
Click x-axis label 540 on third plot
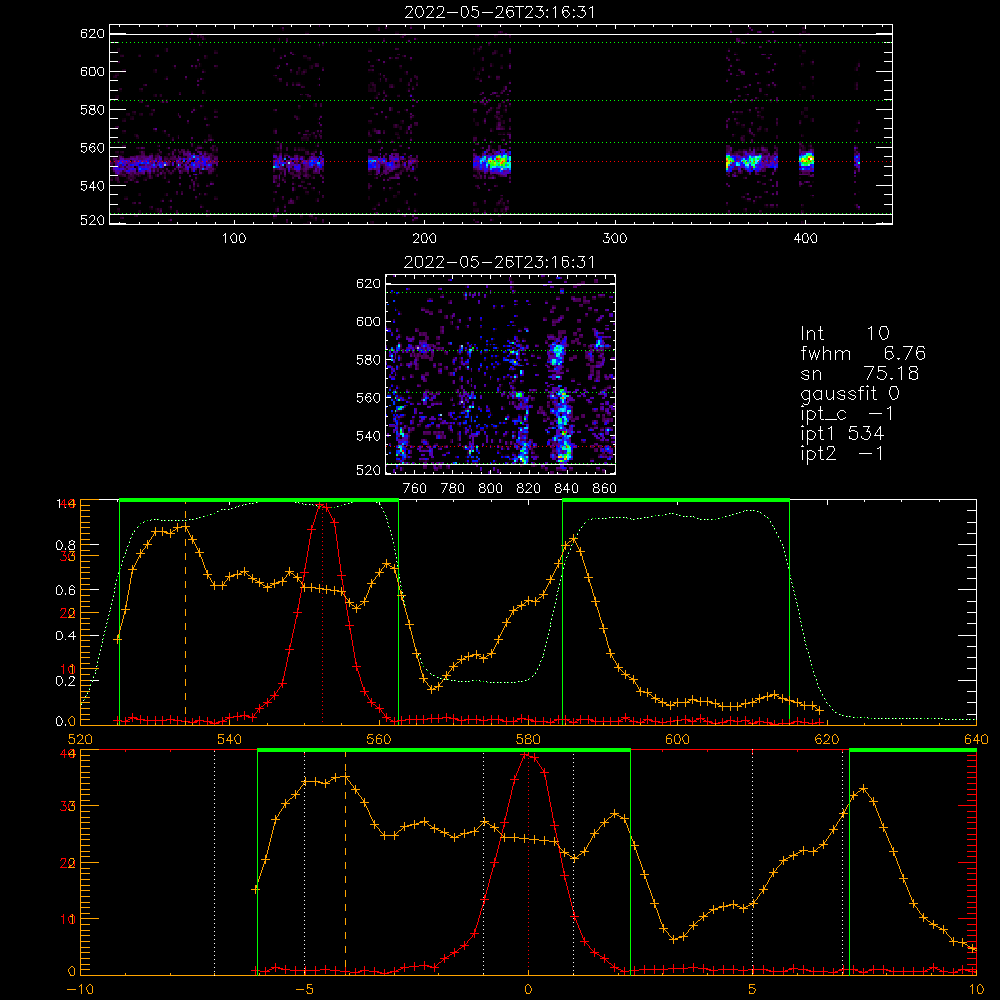(x=230, y=739)
